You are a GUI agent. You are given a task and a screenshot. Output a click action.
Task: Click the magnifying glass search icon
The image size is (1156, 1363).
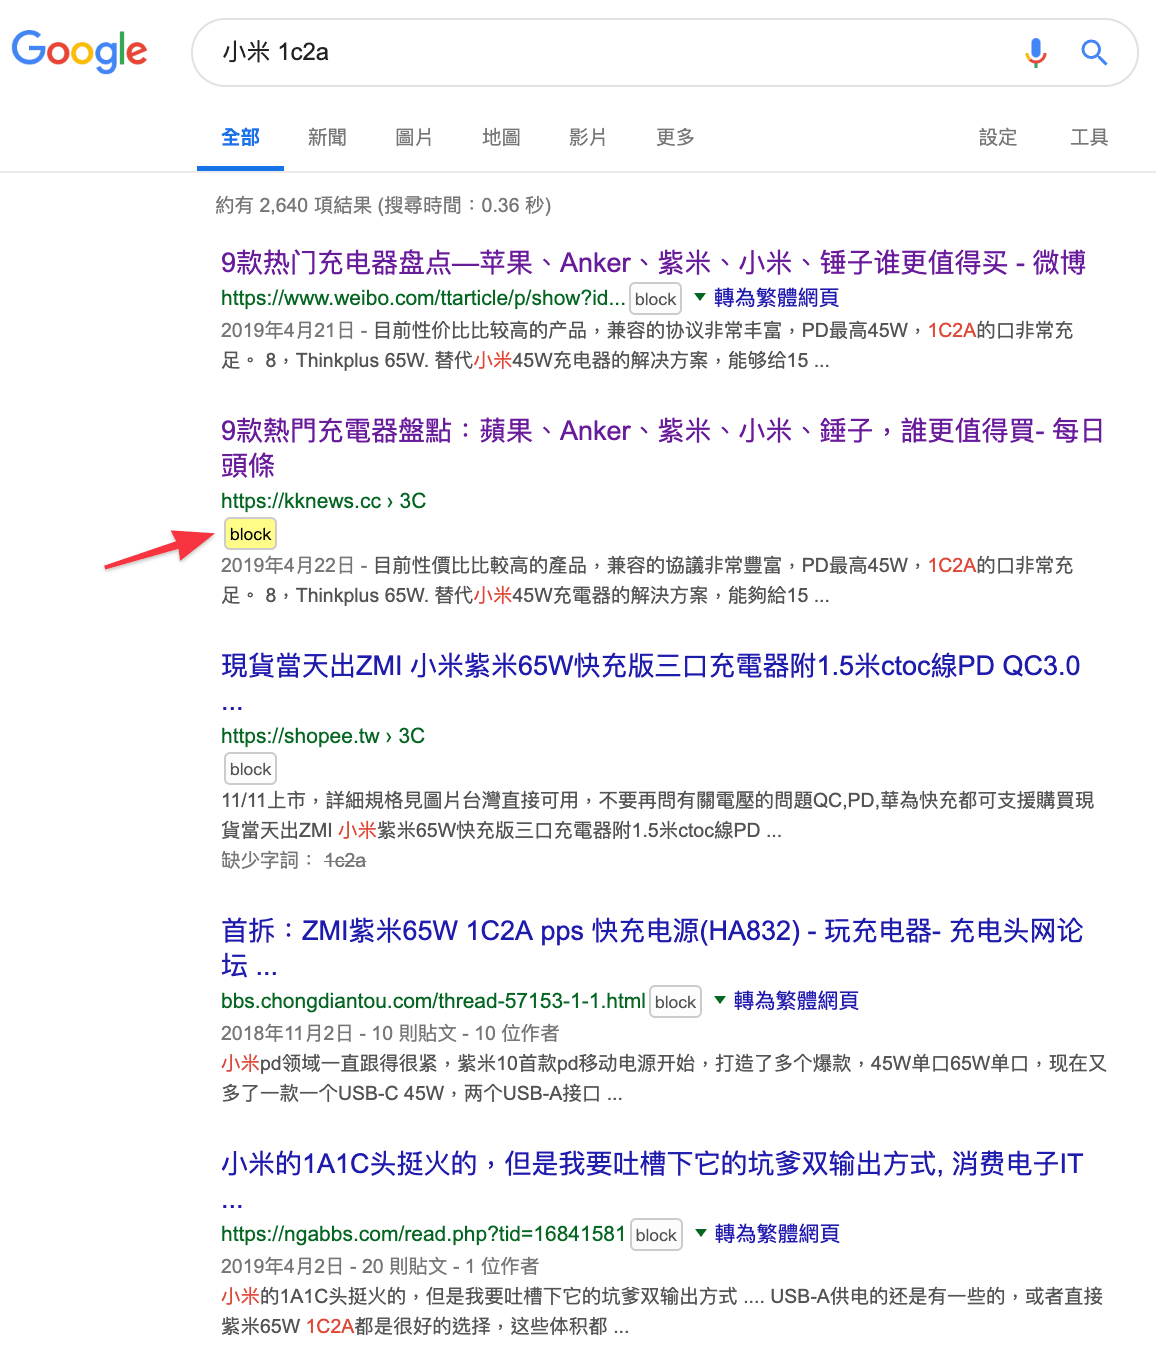click(1094, 52)
